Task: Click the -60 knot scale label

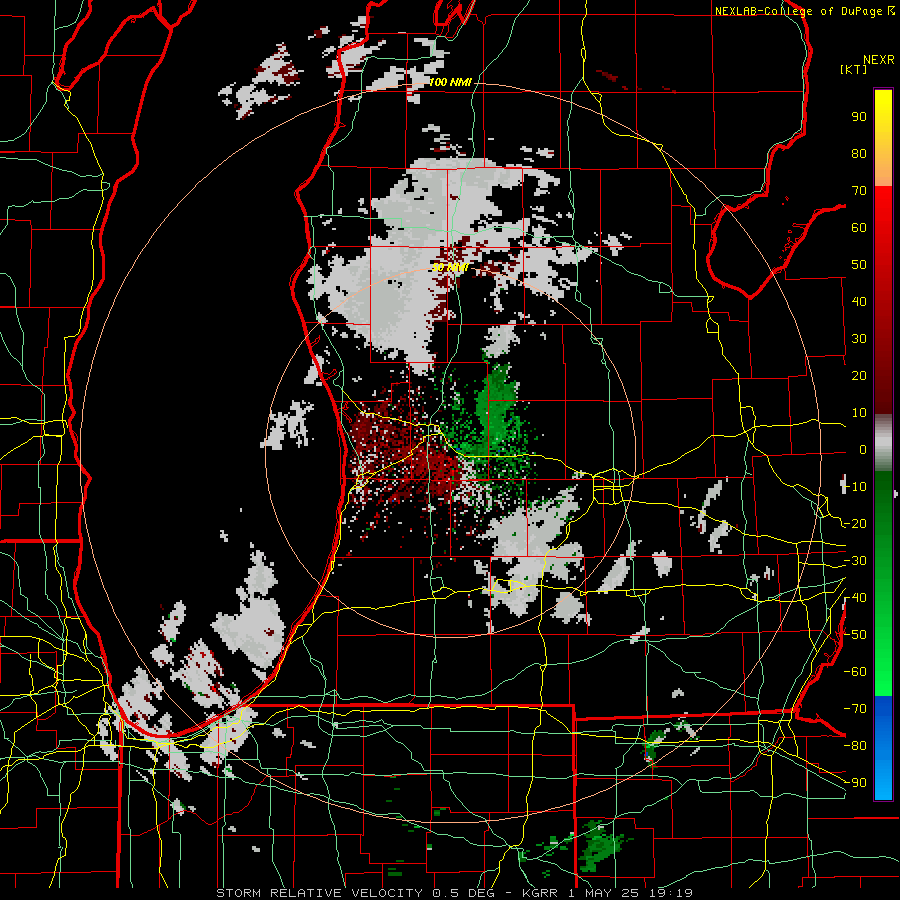Action: pyautogui.click(x=855, y=672)
